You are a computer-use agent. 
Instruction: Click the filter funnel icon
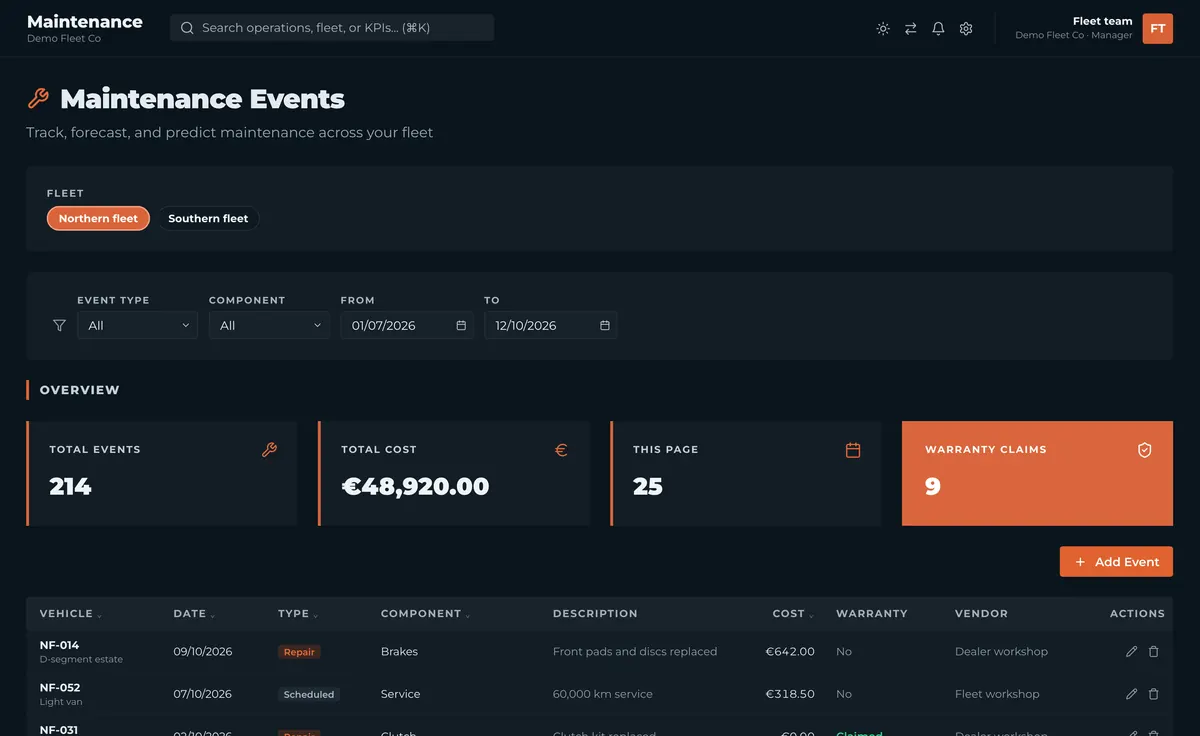click(59, 326)
